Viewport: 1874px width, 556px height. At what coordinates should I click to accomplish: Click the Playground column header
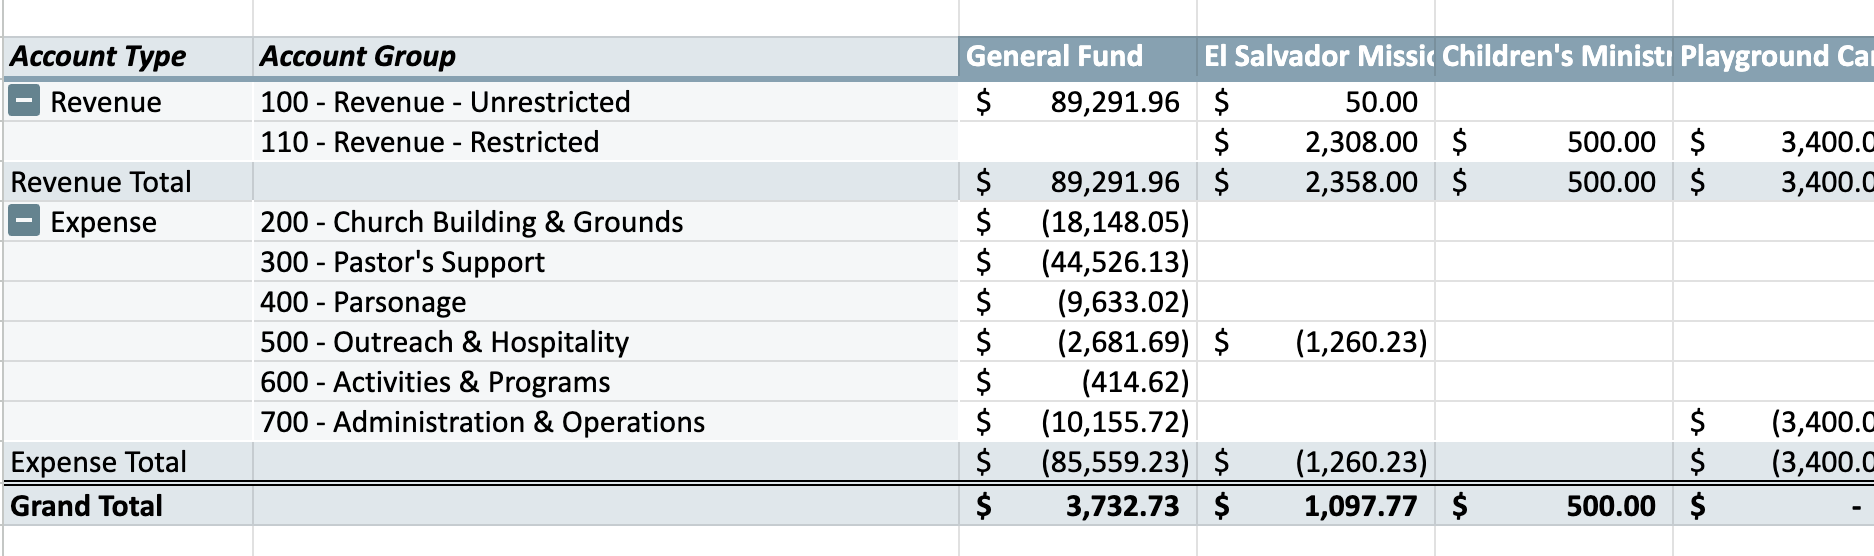[1774, 57]
